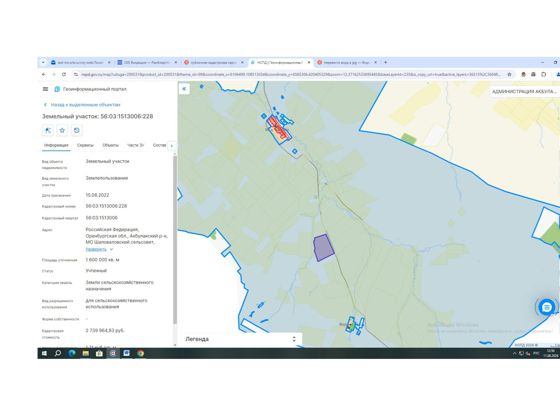Launch Microsoft Edge from the taskbar
The height and width of the screenshot is (396, 560).
tap(72, 353)
